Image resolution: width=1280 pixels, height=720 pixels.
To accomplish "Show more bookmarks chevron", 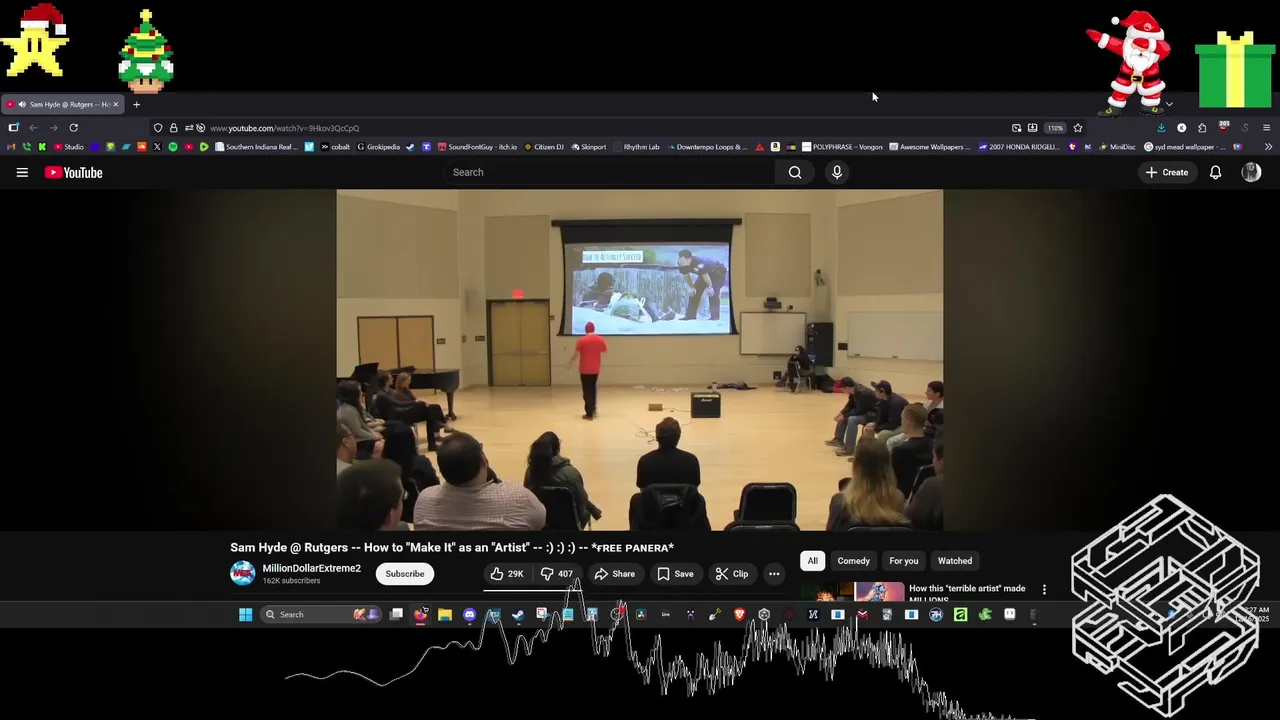I will (x=1268, y=147).
